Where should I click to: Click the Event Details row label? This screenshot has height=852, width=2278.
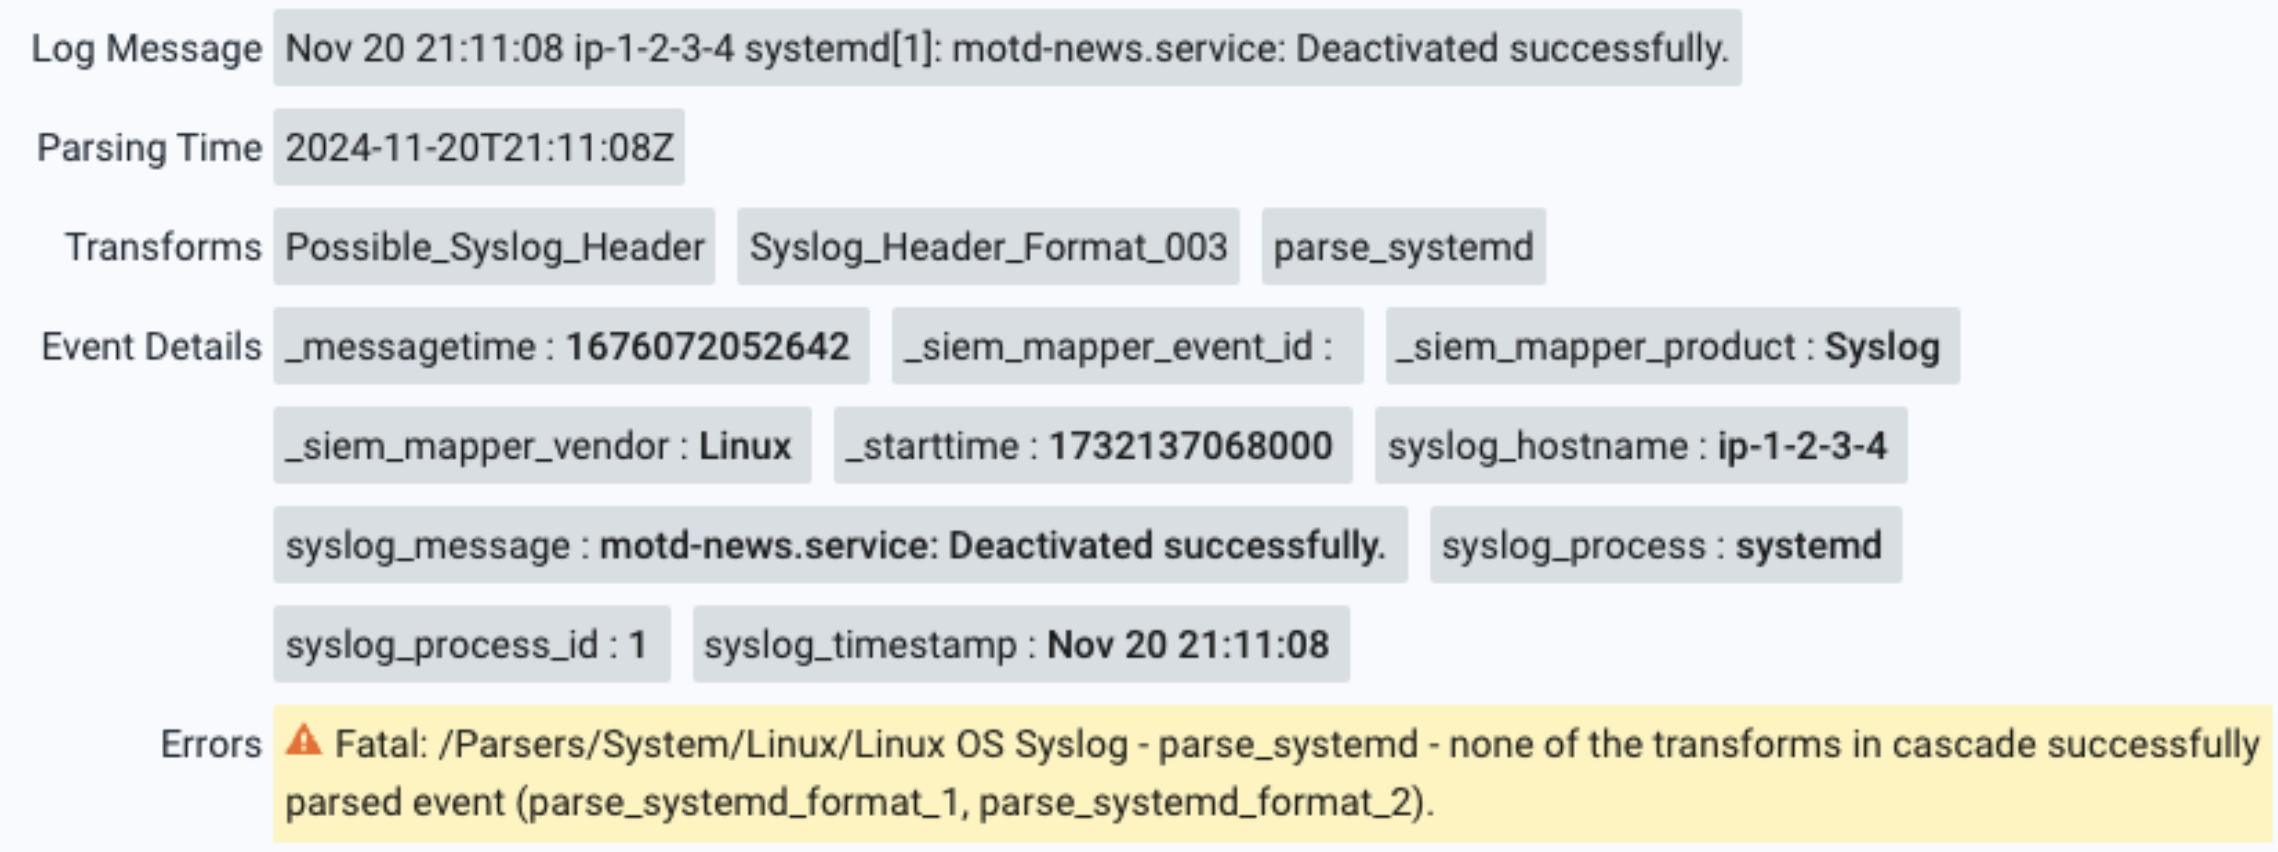150,347
